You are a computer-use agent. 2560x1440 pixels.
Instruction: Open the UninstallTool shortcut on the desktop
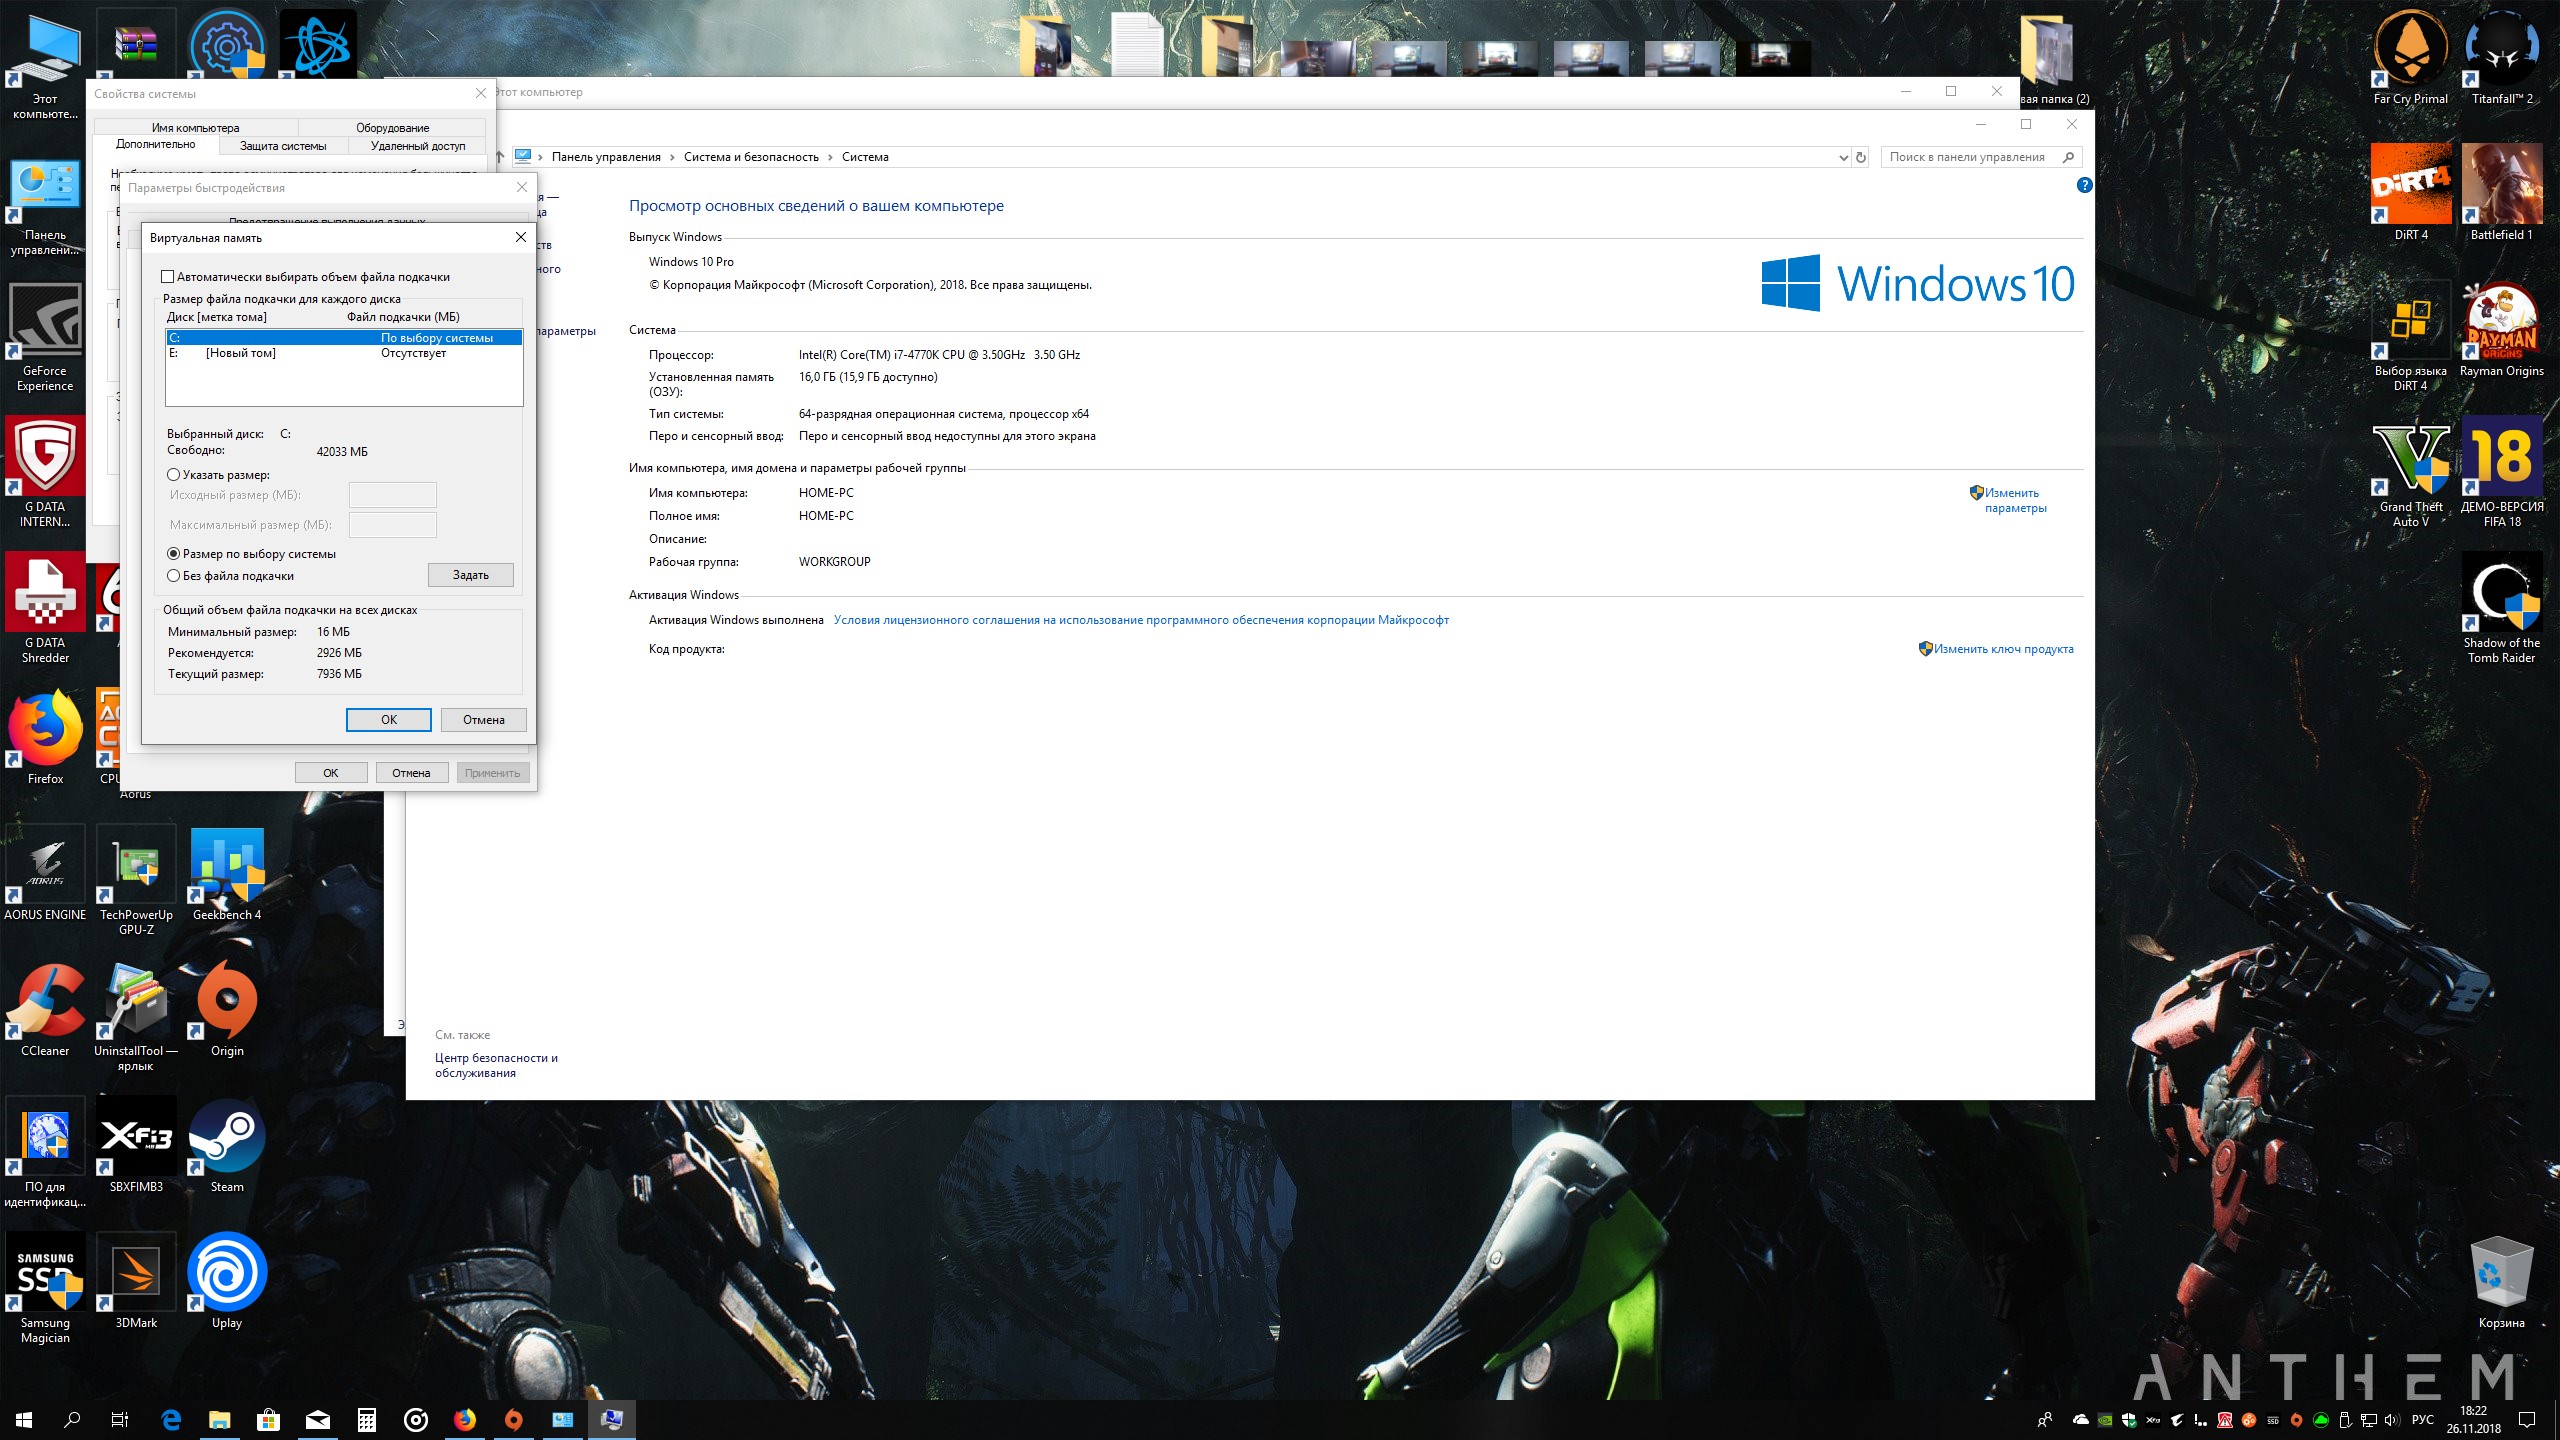coord(136,1017)
